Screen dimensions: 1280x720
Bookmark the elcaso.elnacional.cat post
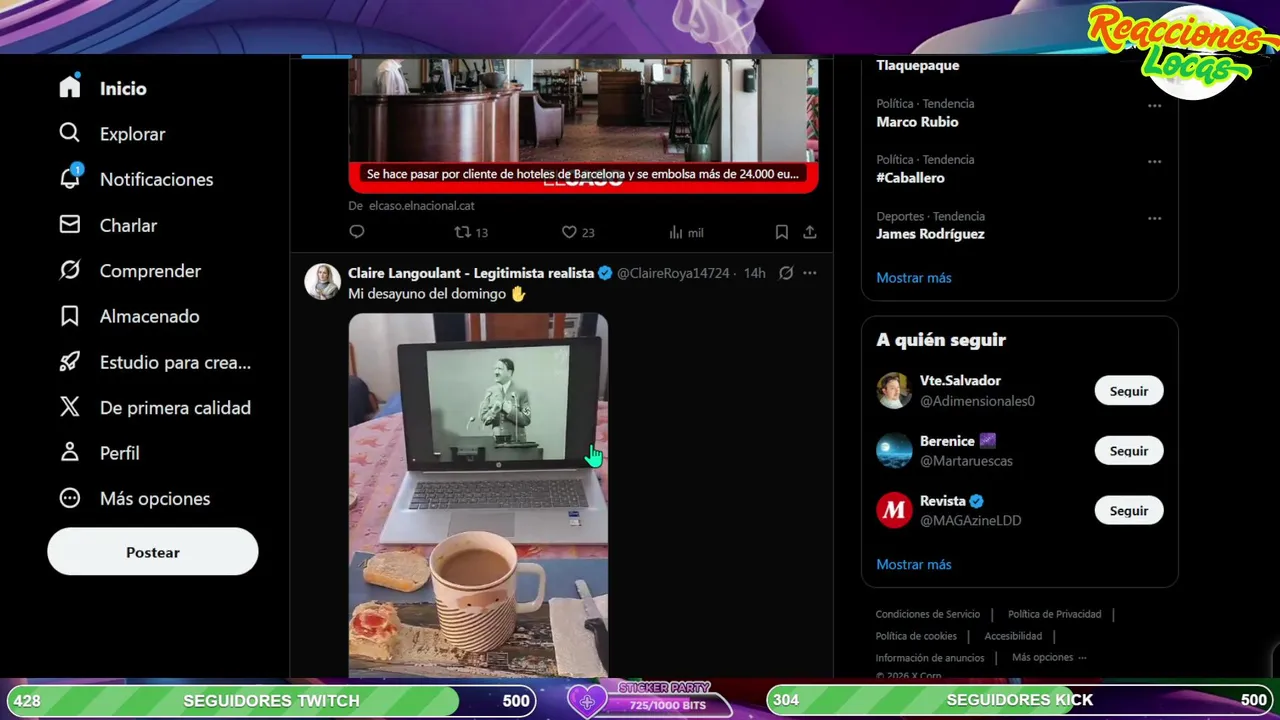[782, 232]
